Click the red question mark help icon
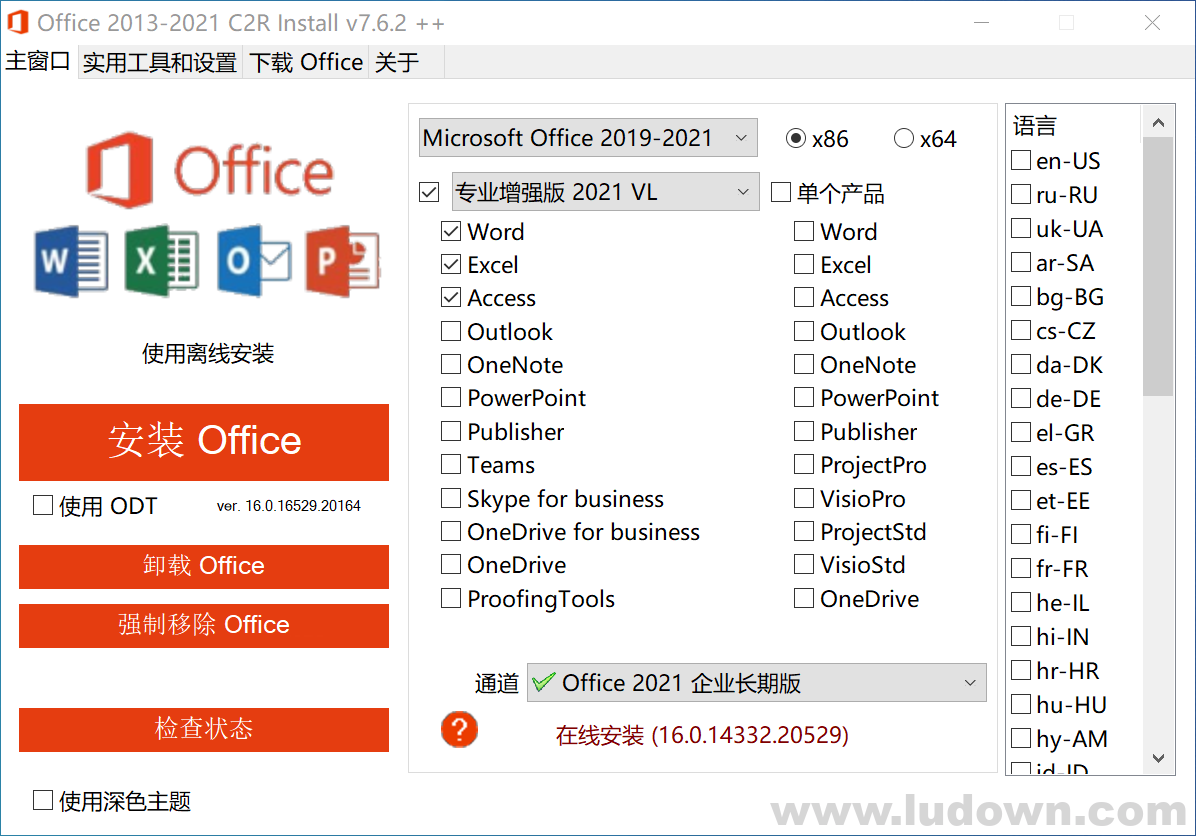 [x=459, y=729]
